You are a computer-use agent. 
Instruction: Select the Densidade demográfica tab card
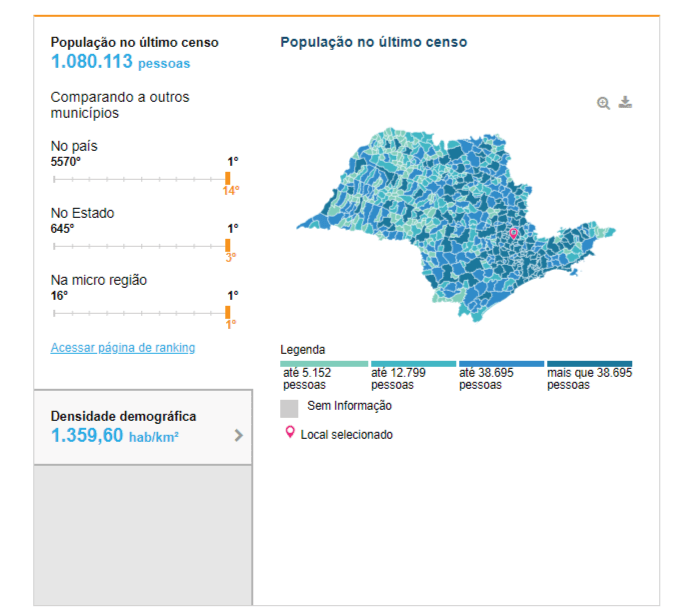pyautogui.click(x=143, y=427)
